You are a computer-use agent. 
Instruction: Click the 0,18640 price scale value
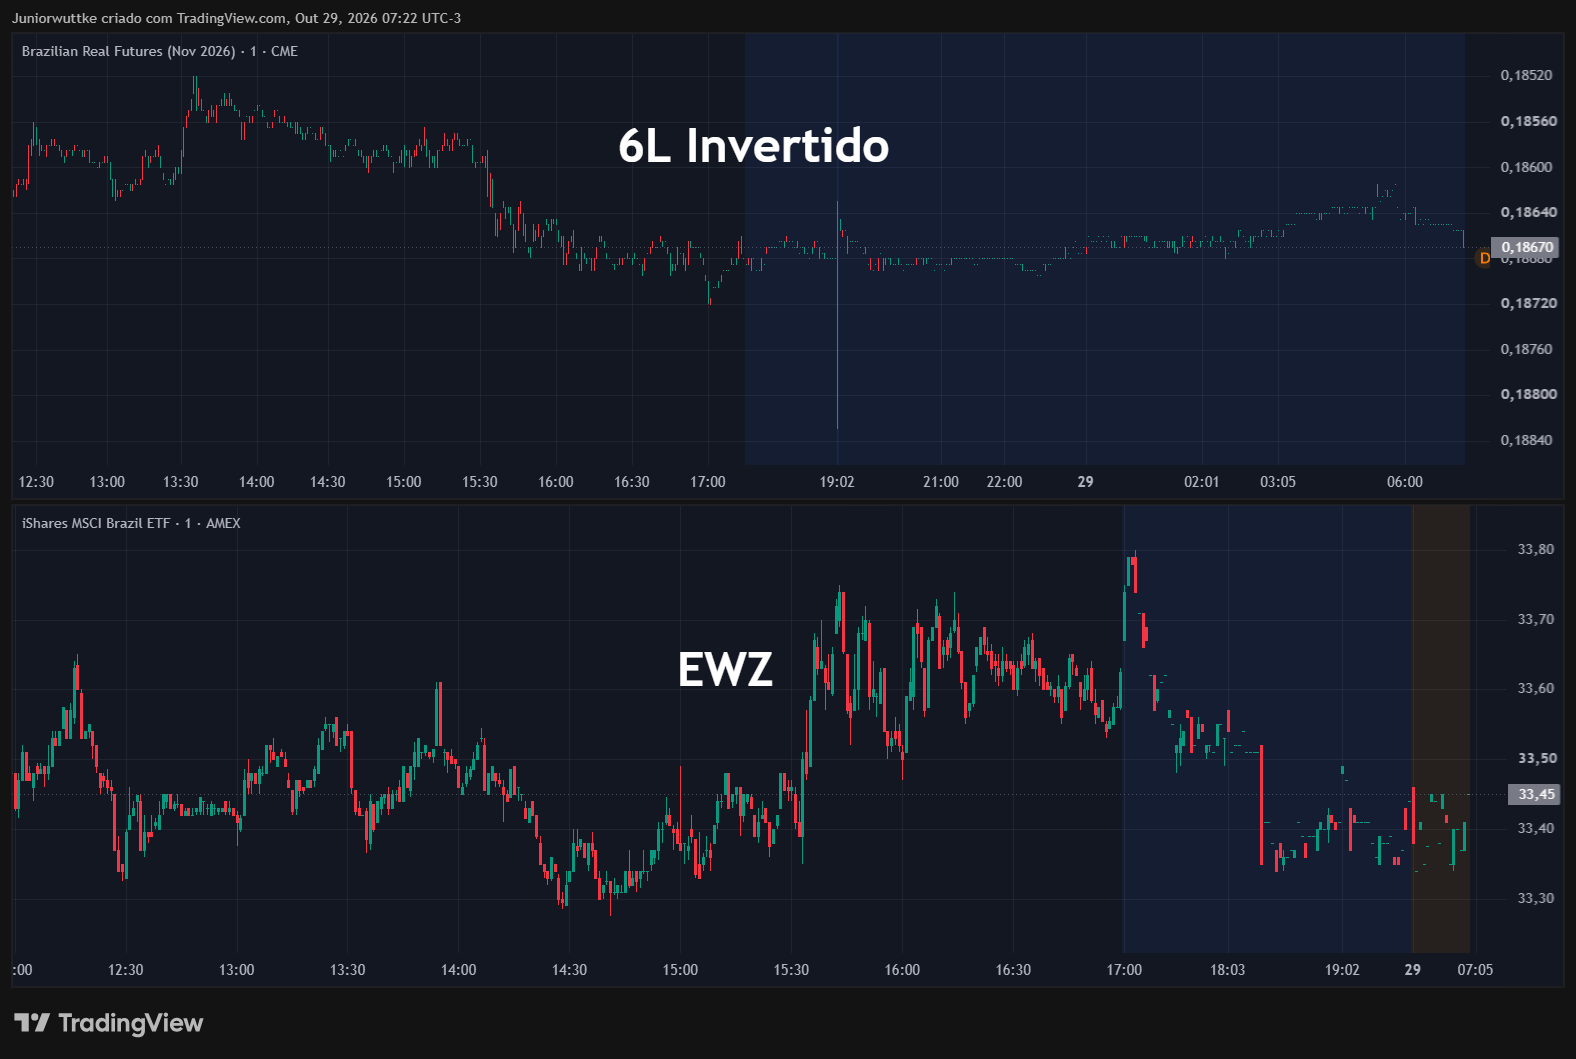coord(1528,212)
